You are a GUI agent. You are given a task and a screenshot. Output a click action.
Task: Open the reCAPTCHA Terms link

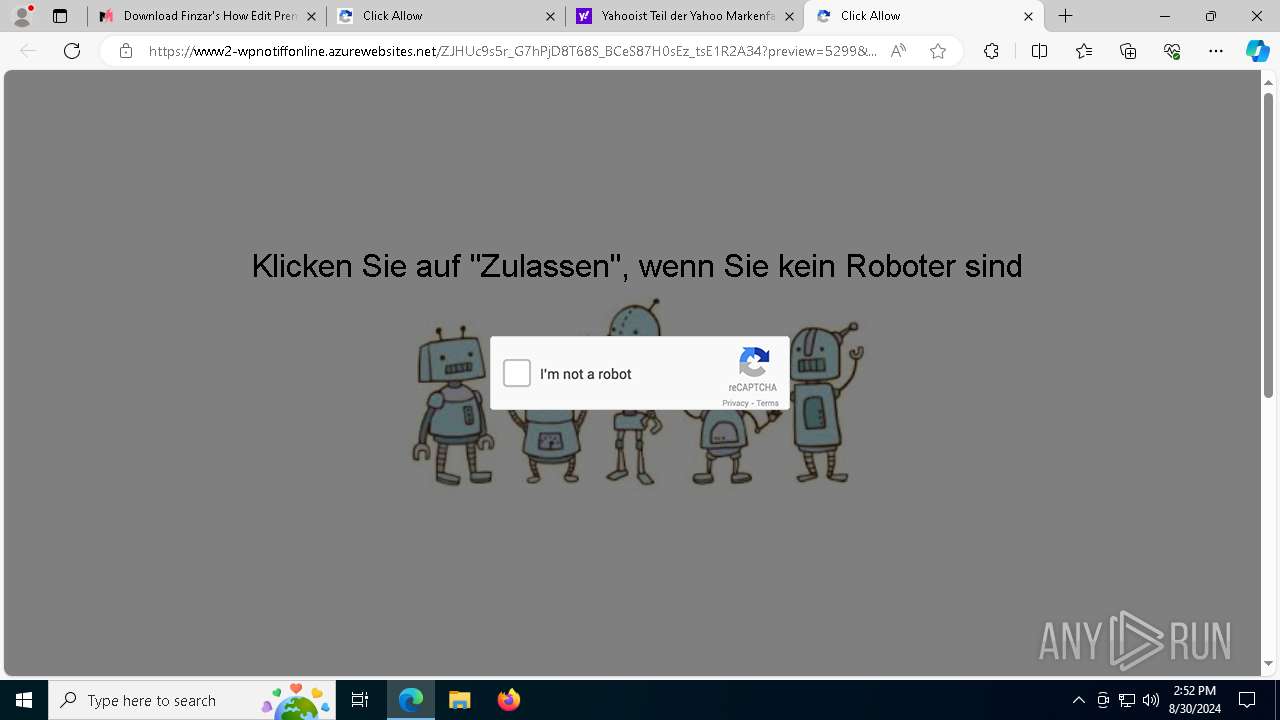pos(768,403)
